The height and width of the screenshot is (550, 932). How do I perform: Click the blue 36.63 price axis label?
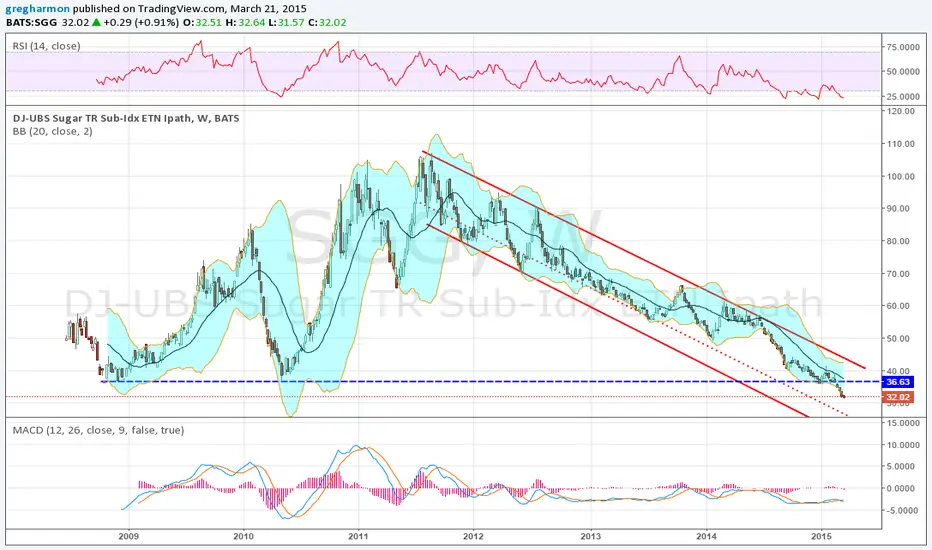pyautogui.click(x=898, y=382)
